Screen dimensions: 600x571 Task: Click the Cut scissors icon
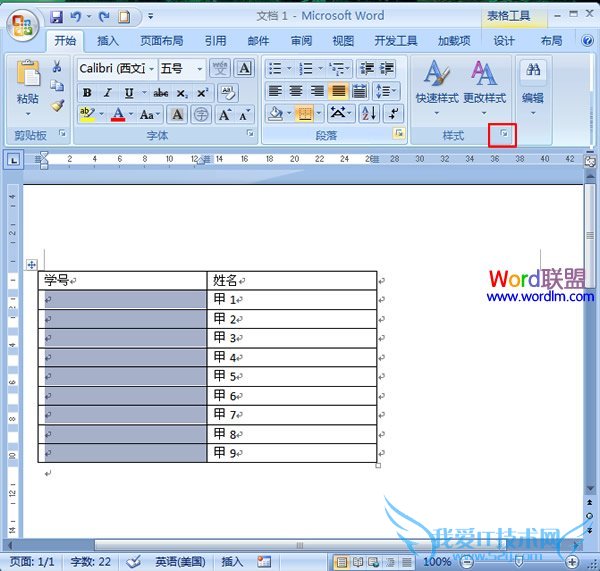tap(57, 67)
